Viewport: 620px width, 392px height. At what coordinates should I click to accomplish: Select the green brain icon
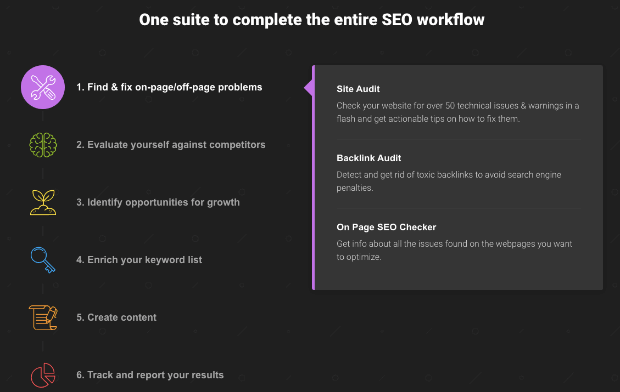(43, 145)
